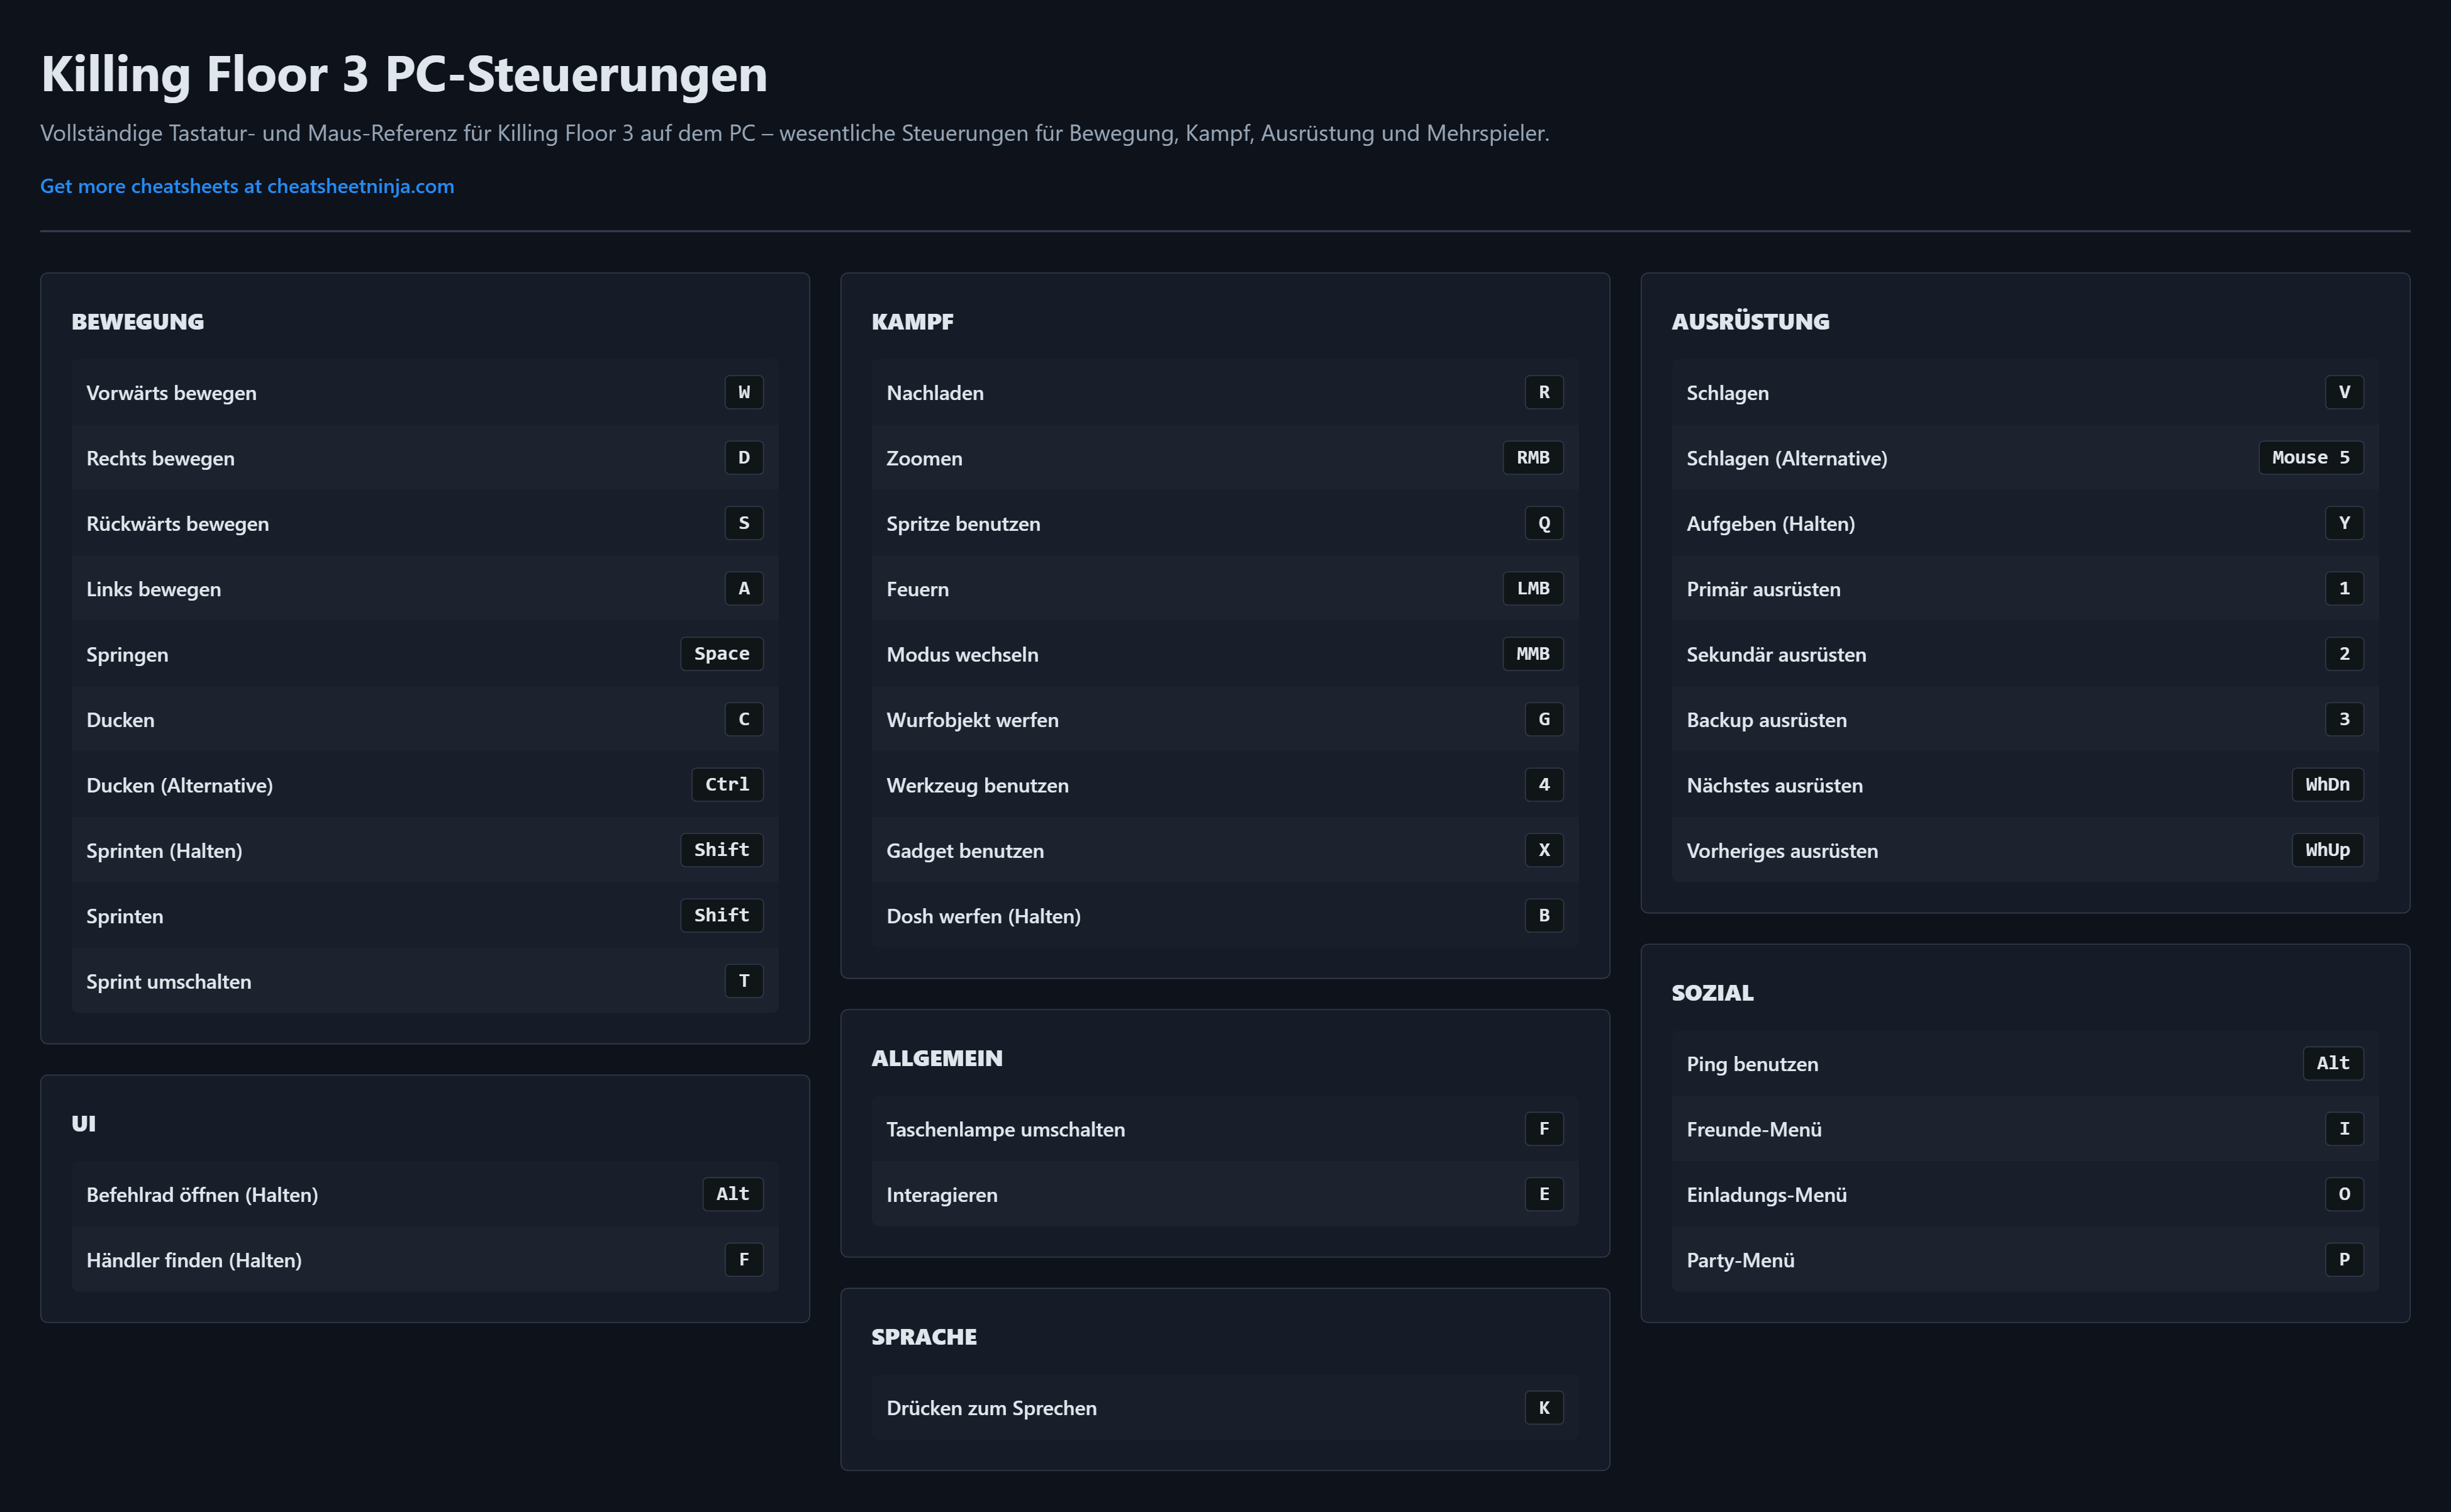Click the W key badge for Vorwärts bewegen
The width and height of the screenshot is (2451, 1512).
743,392
